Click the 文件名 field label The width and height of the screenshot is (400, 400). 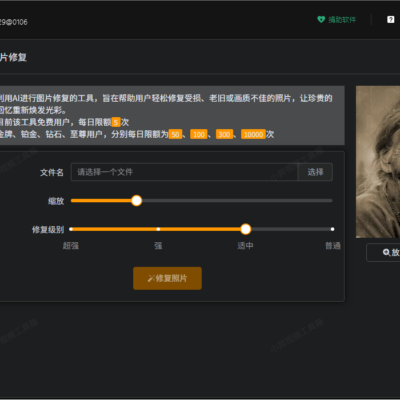52,172
